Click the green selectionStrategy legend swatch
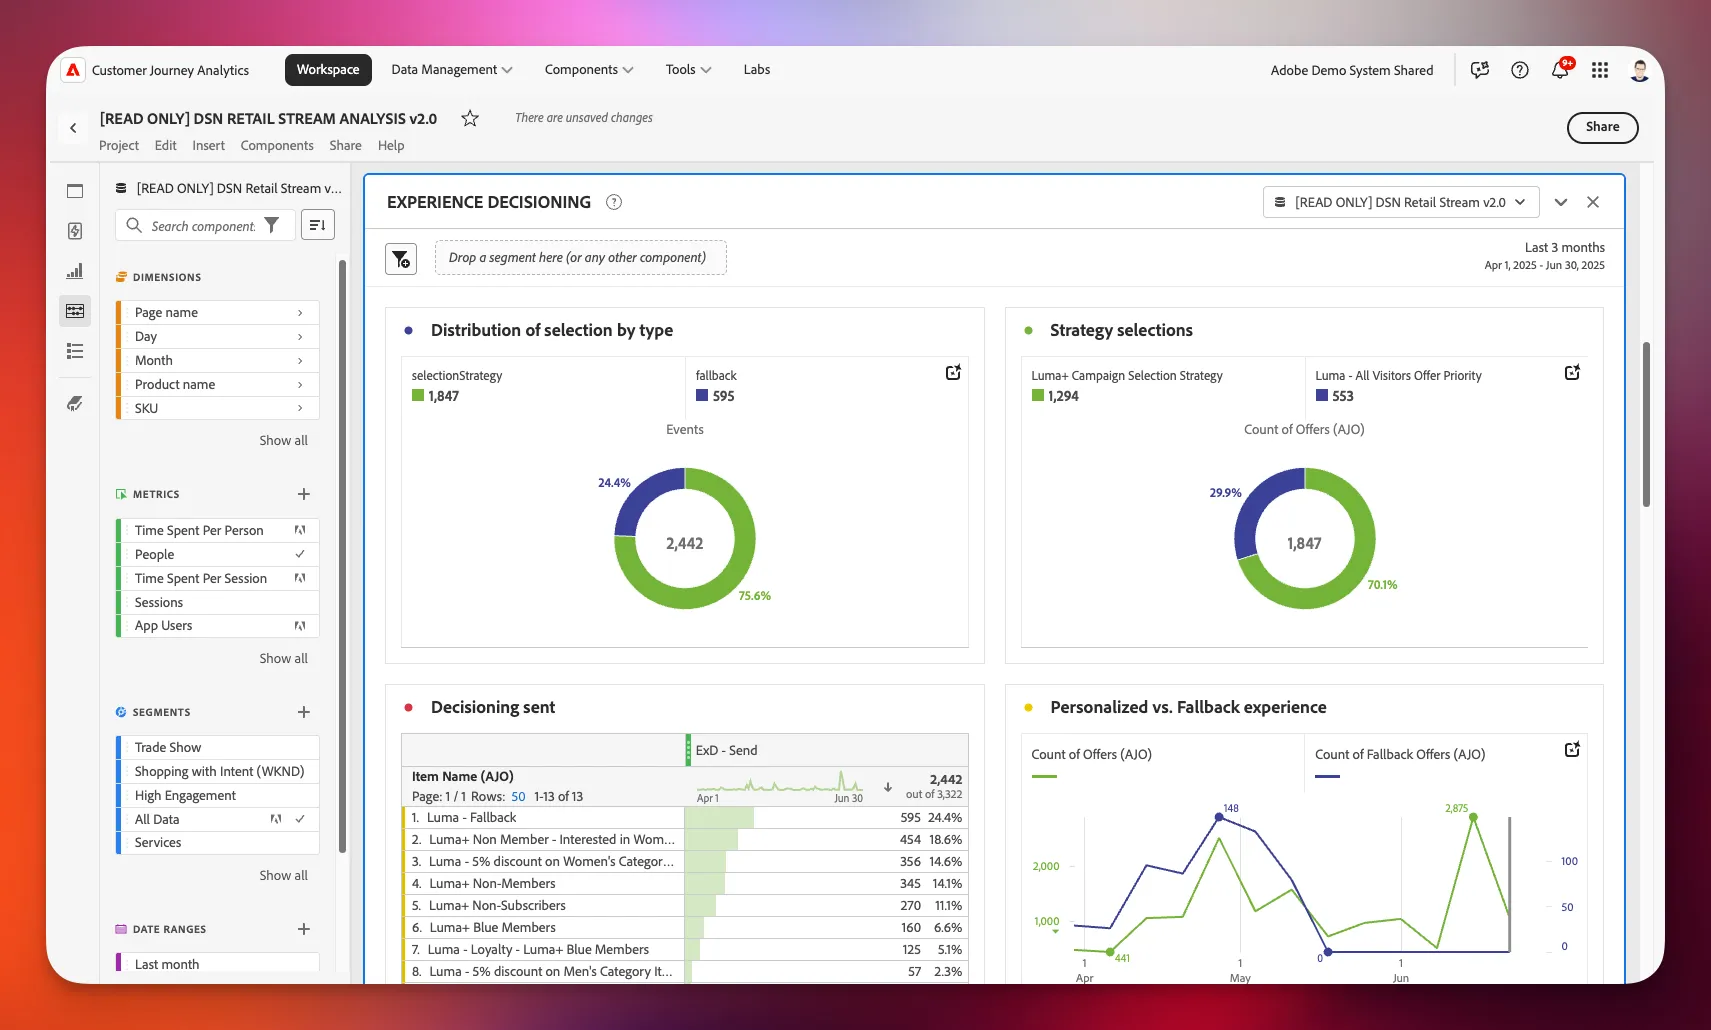This screenshot has height=1030, width=1711. (x=418, y=396)
